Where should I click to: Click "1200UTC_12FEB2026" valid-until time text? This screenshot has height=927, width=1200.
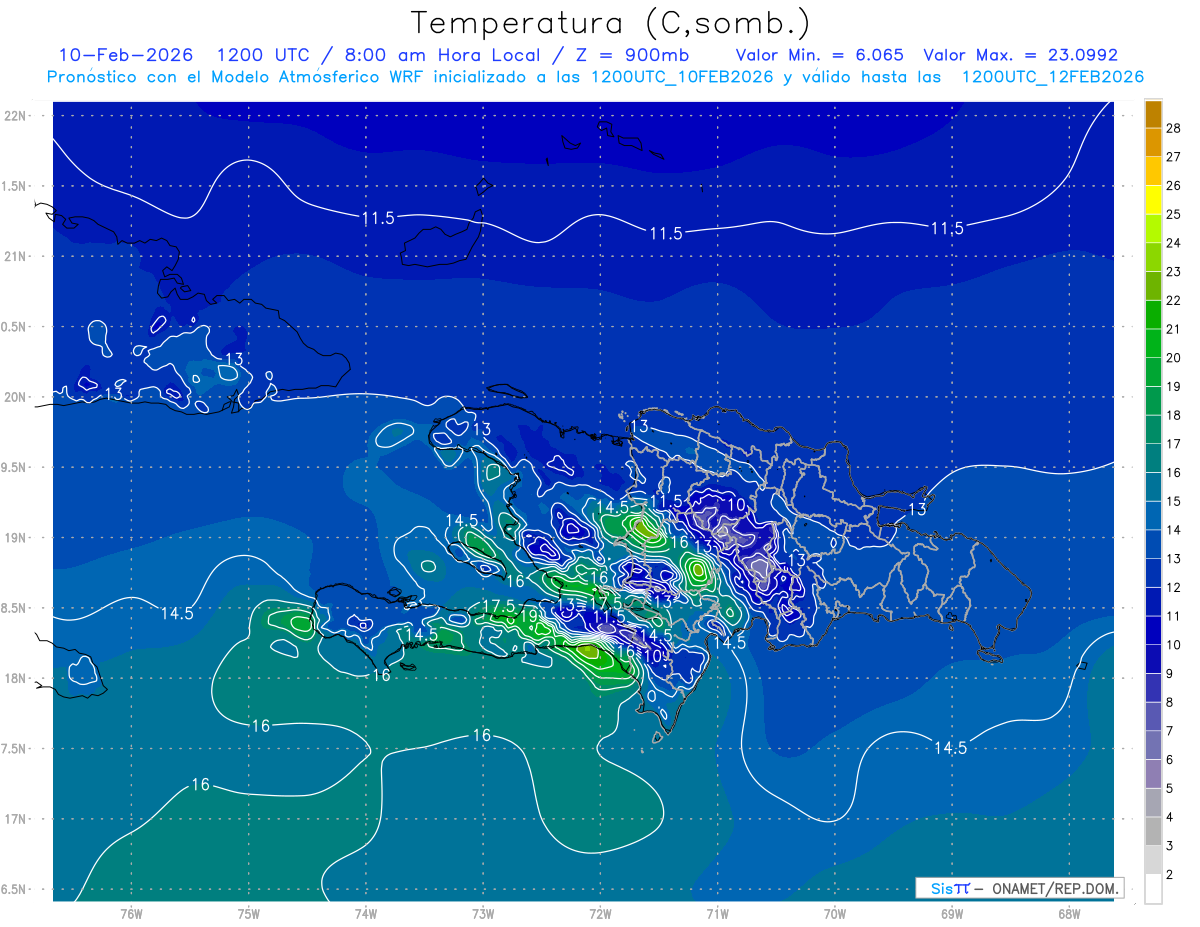(x=1053, y=77)
